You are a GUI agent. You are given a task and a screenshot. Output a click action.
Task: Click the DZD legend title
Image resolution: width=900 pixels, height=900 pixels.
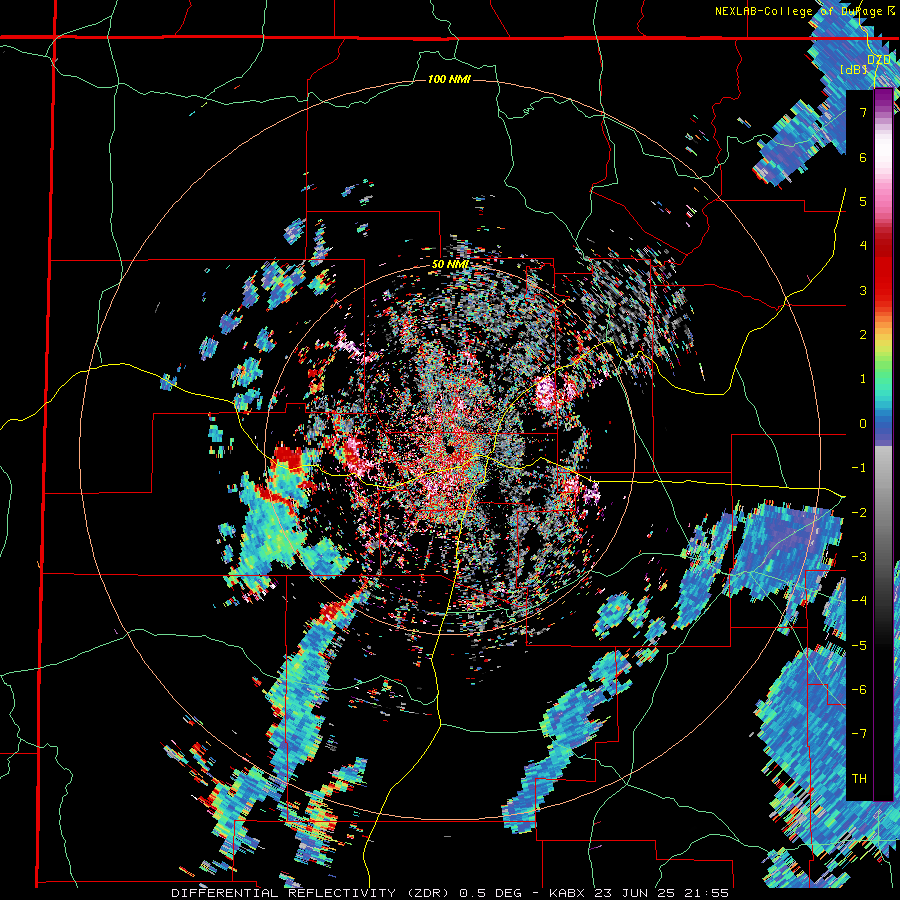click(x=879, y=60)
